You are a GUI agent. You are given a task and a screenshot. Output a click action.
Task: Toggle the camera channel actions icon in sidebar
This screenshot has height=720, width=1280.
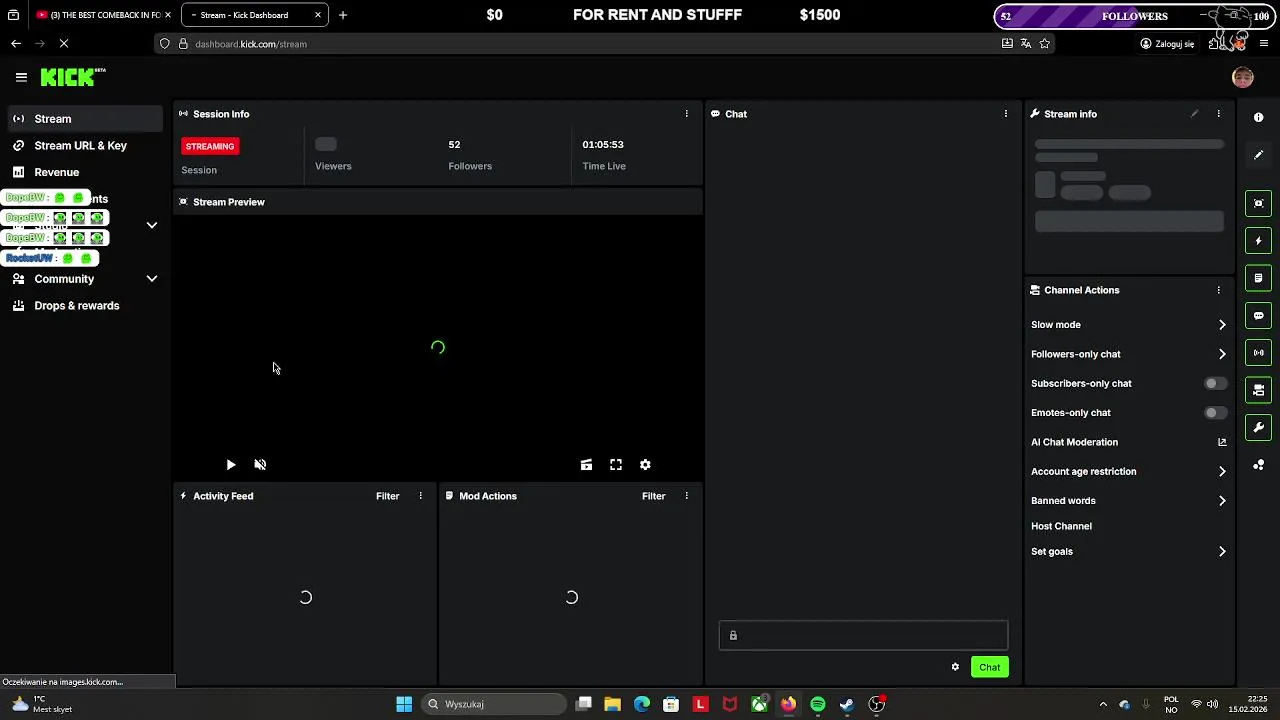(x=1259, y=390)
